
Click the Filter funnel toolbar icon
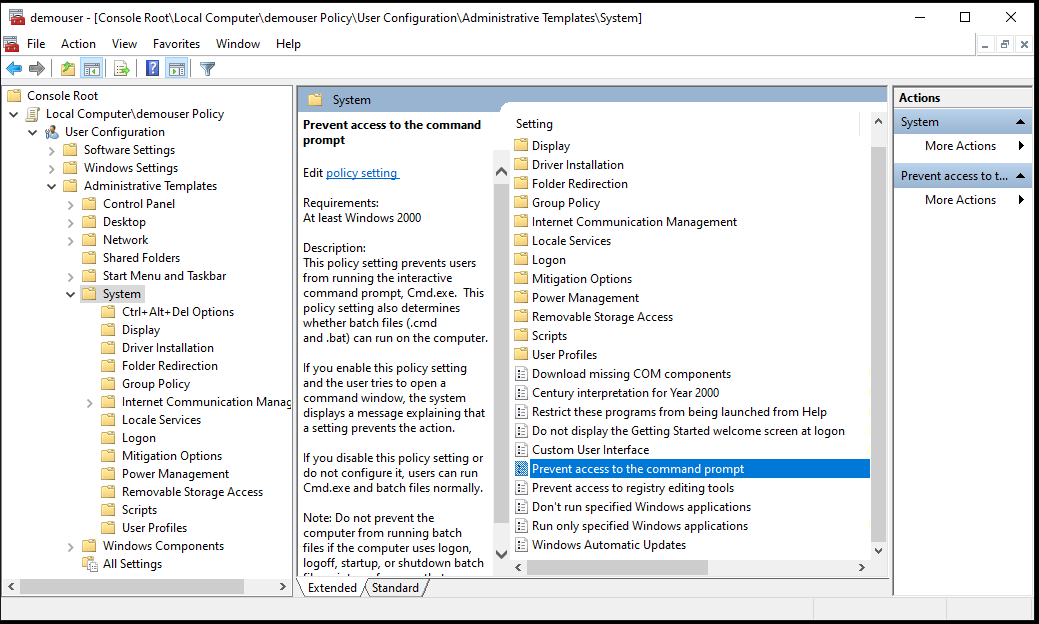[x=207, y=68]
